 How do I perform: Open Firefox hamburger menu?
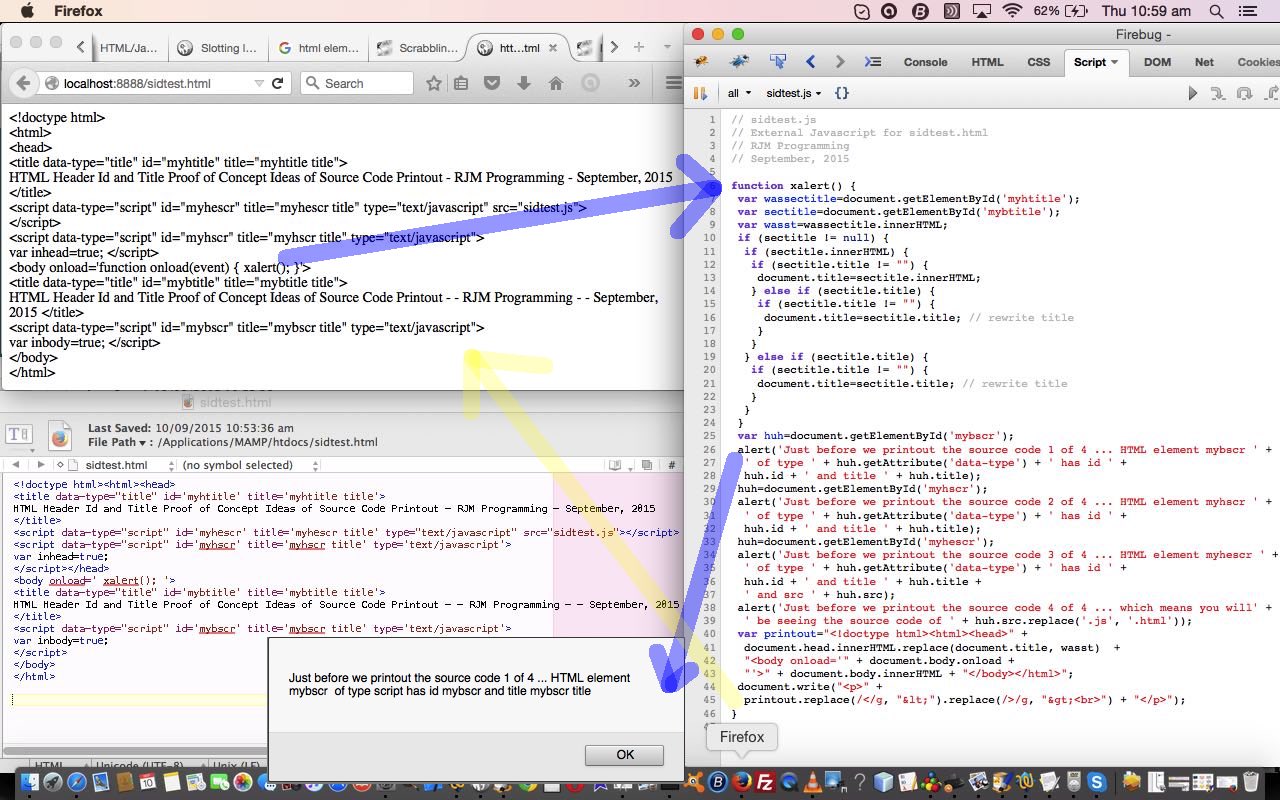(674, 83)
